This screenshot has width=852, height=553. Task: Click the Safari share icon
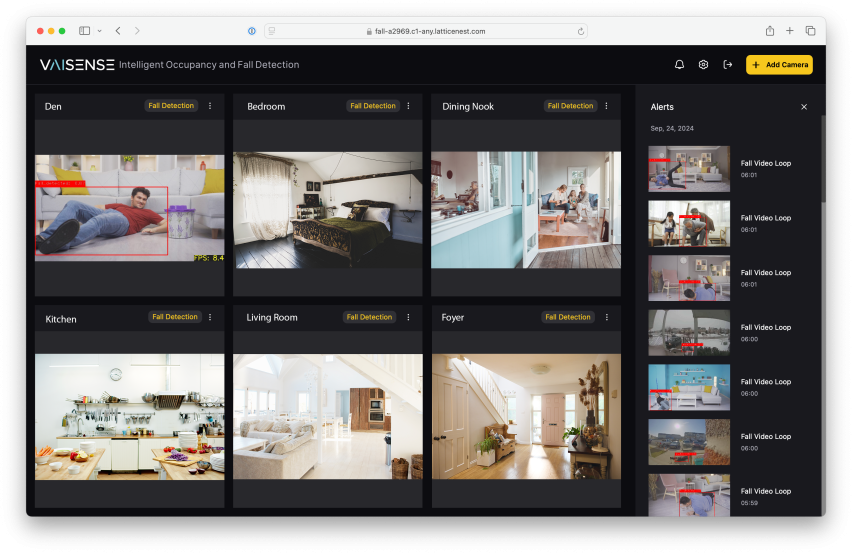click(770, 31)
